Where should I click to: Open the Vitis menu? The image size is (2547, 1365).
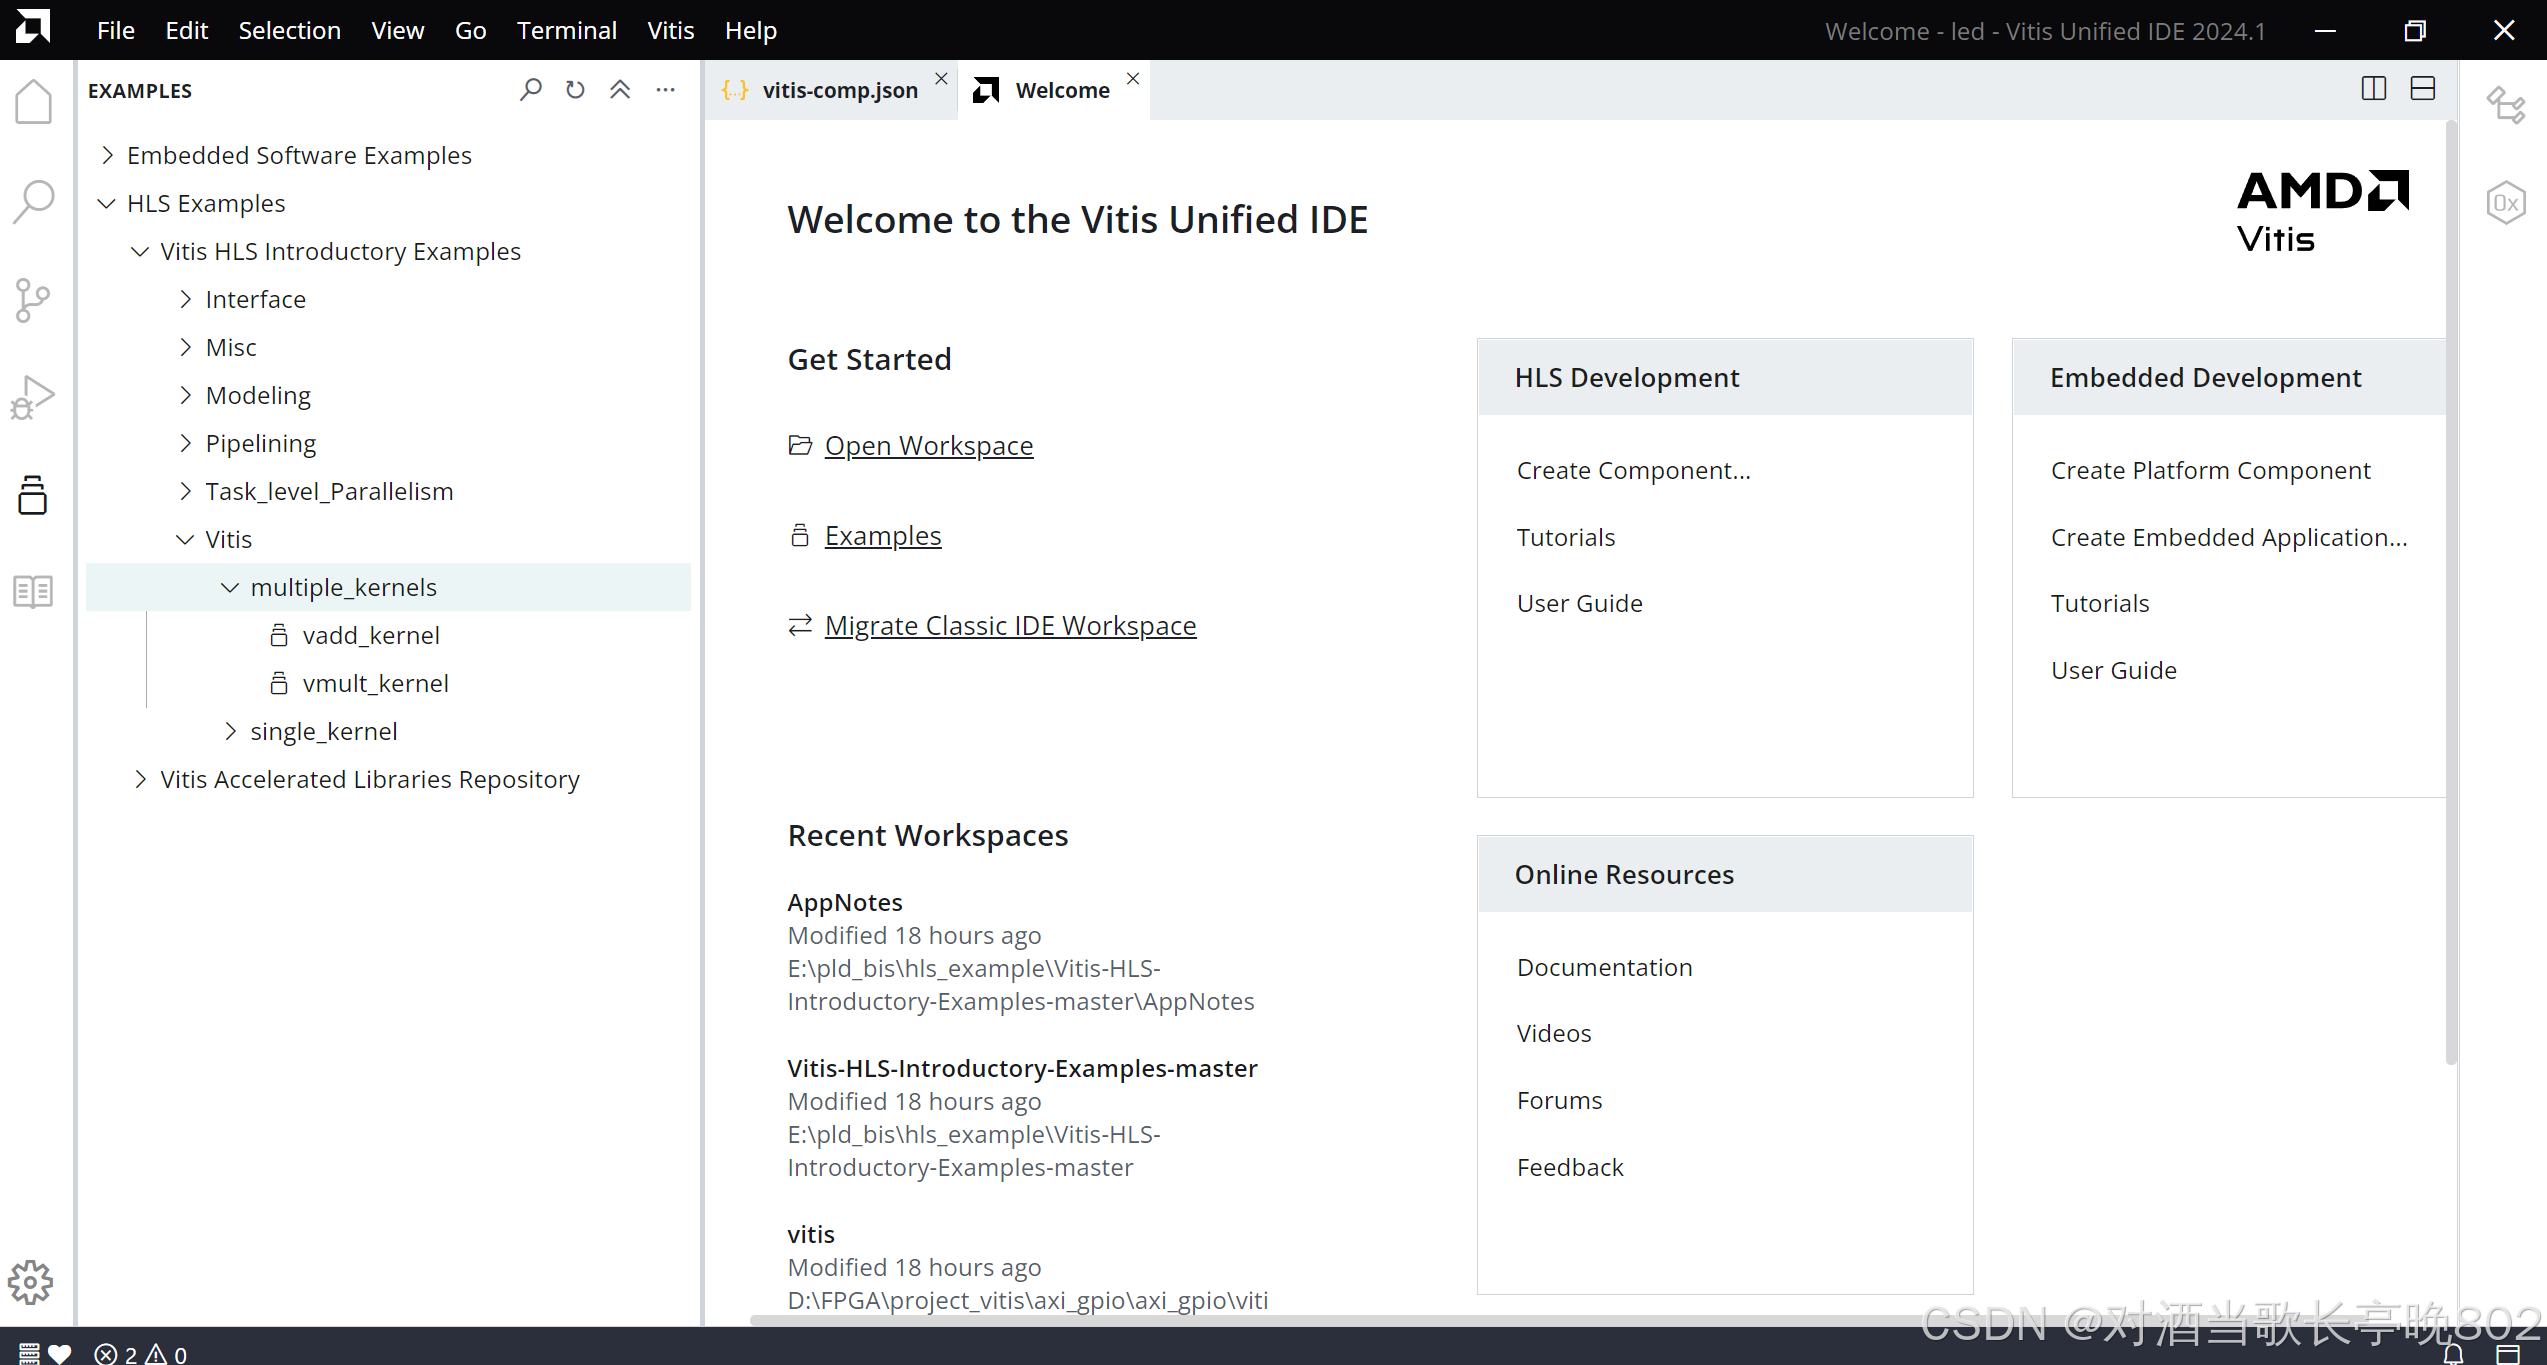[670, 30]
